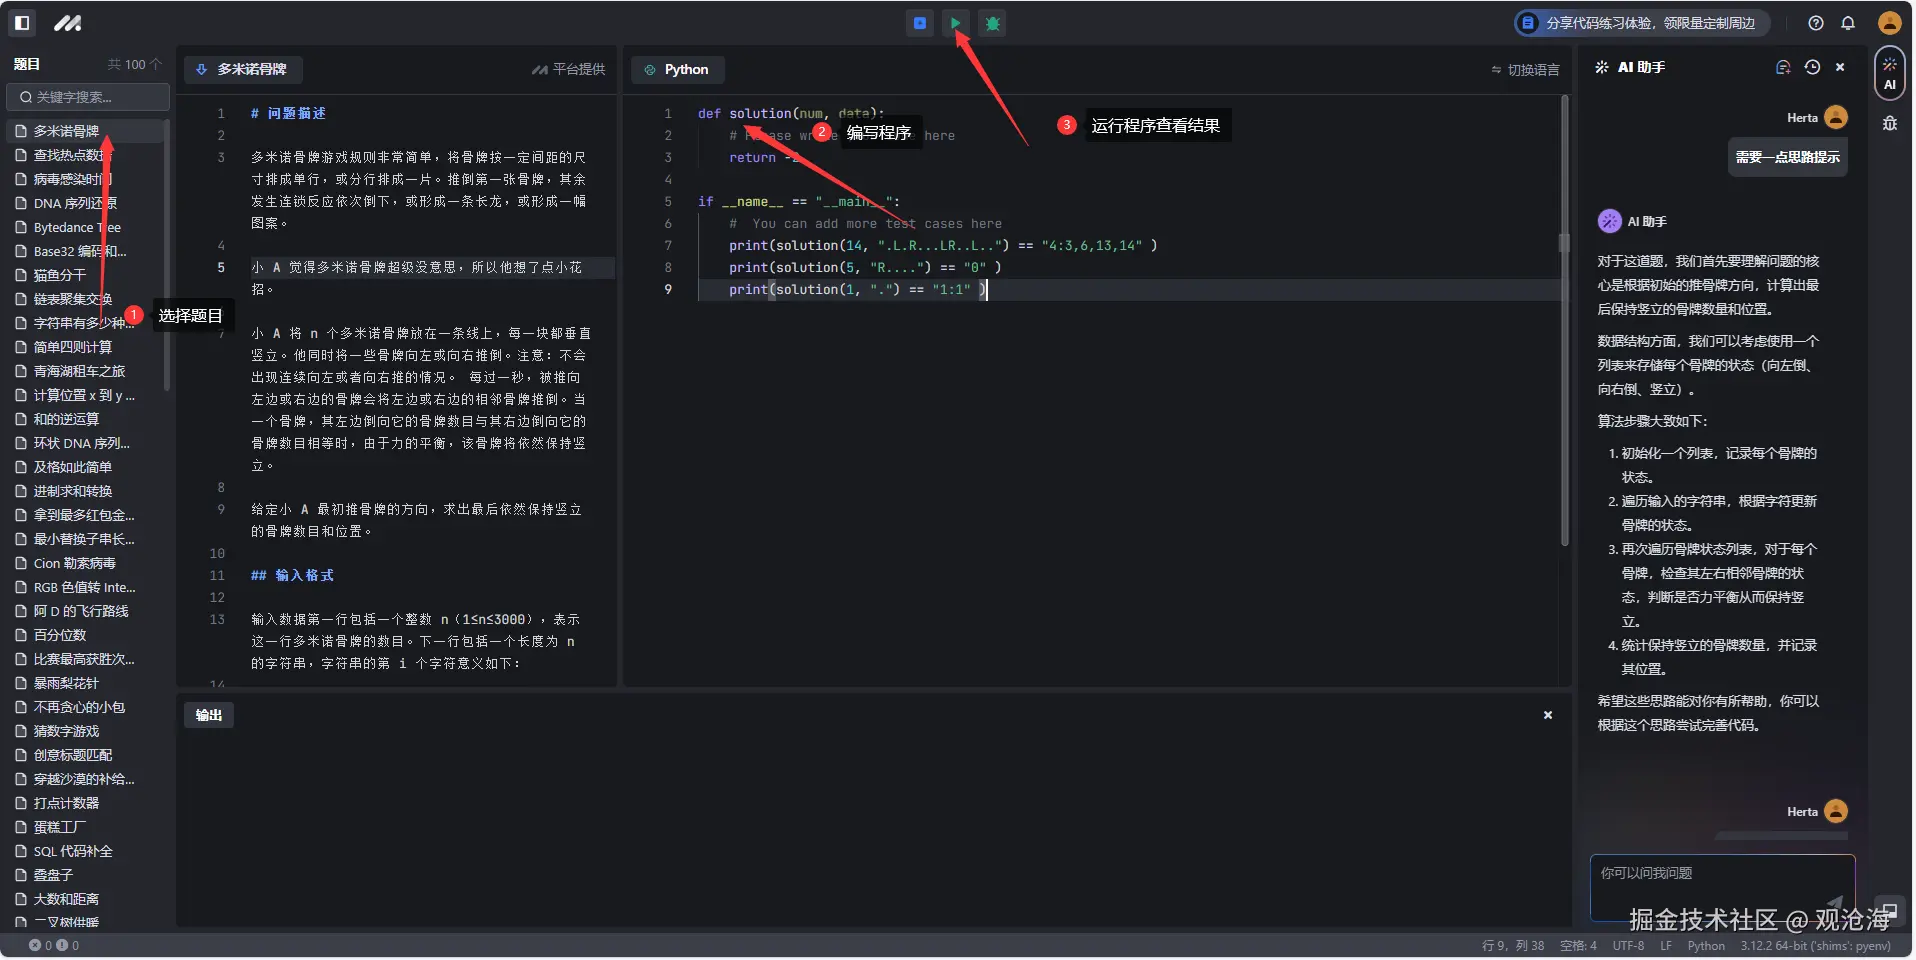
Task: Click the errors and warnings count in the status bar
Action: pos(54,945)
